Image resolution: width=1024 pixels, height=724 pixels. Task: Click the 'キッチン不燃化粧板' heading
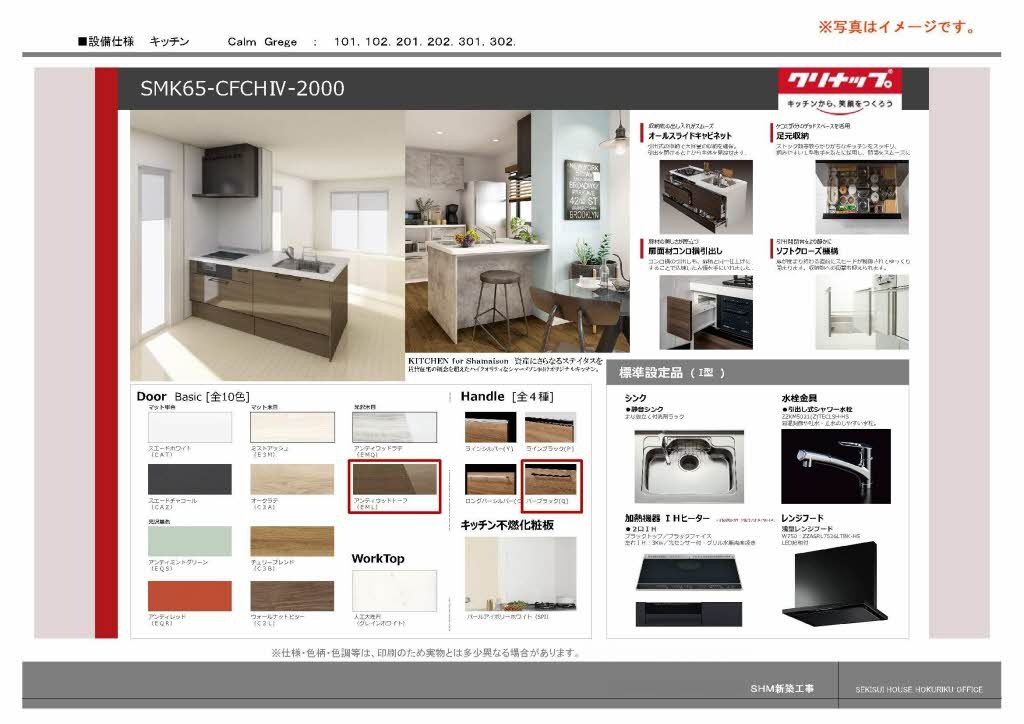click(x=507, y=525)
